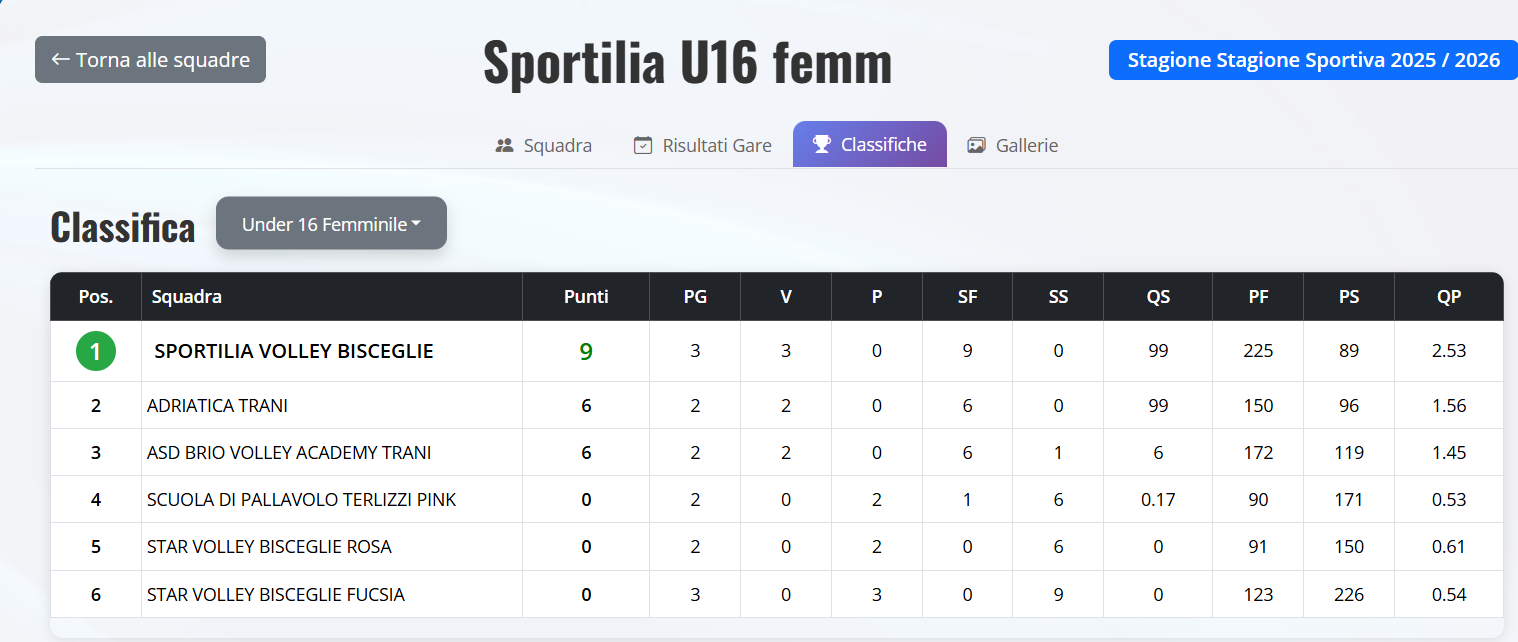The width and height of the screenshot is (1518, 642).
Task: Click the calendar icon on Risultati Gare
Action: point(643,145)
